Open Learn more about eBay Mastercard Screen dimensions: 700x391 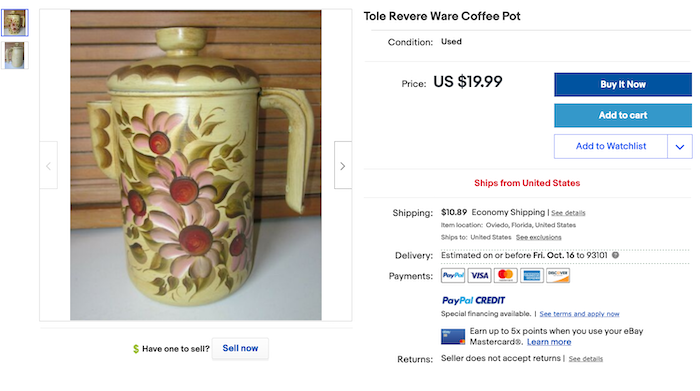549,342
